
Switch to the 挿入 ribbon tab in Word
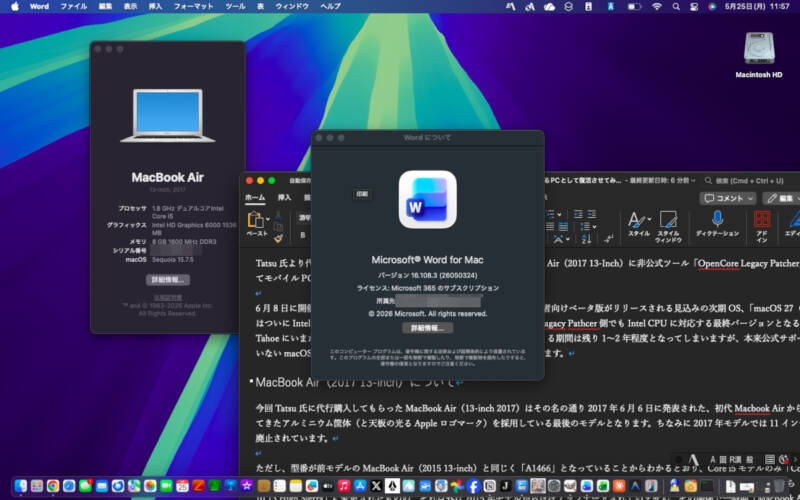pyautogui.click(x=284, y=197)
